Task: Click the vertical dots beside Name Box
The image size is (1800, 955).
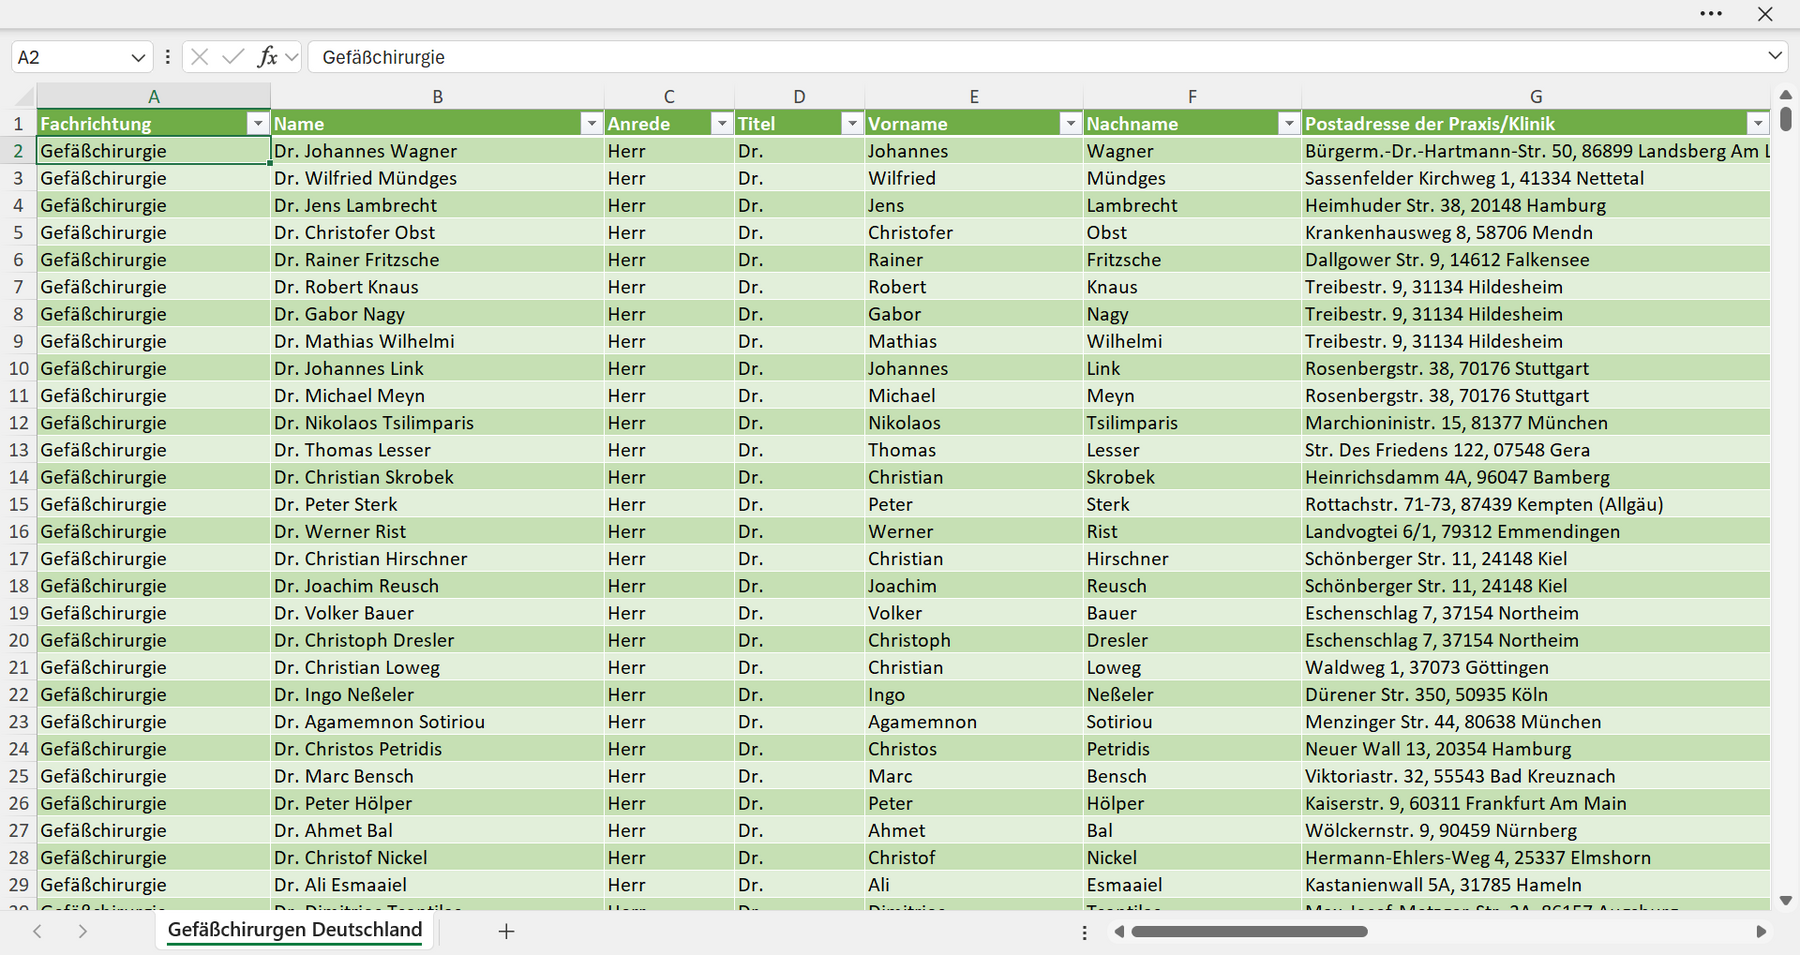Action: [x=168, y=57]
